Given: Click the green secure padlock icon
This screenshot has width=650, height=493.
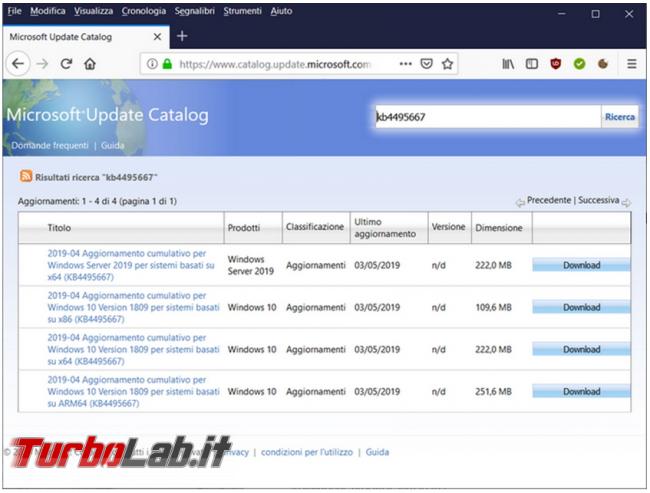Looking at the screenshot, I should pyautogui.click(x=167, y=64).
